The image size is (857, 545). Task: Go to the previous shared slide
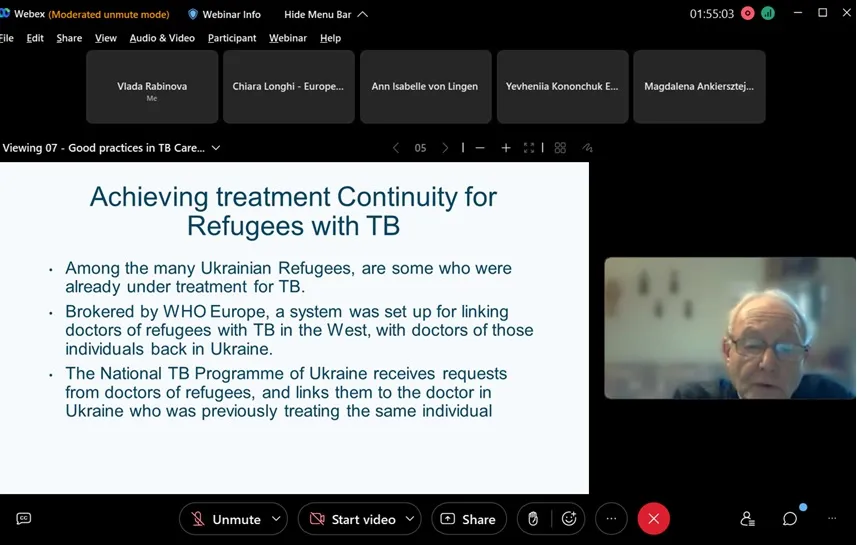pos(396,148)
